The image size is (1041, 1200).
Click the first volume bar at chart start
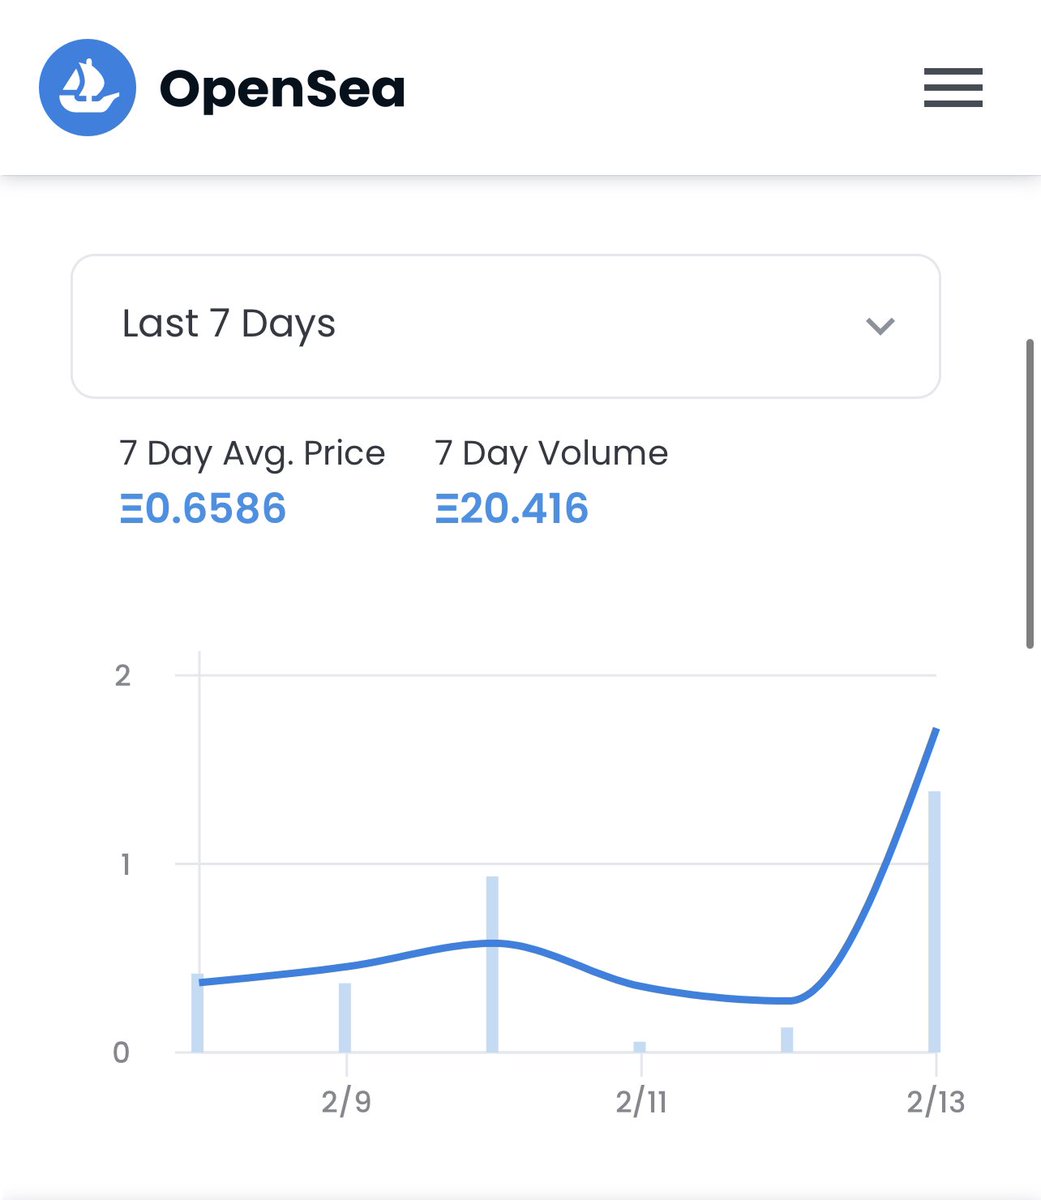(x=198, y=1012)
